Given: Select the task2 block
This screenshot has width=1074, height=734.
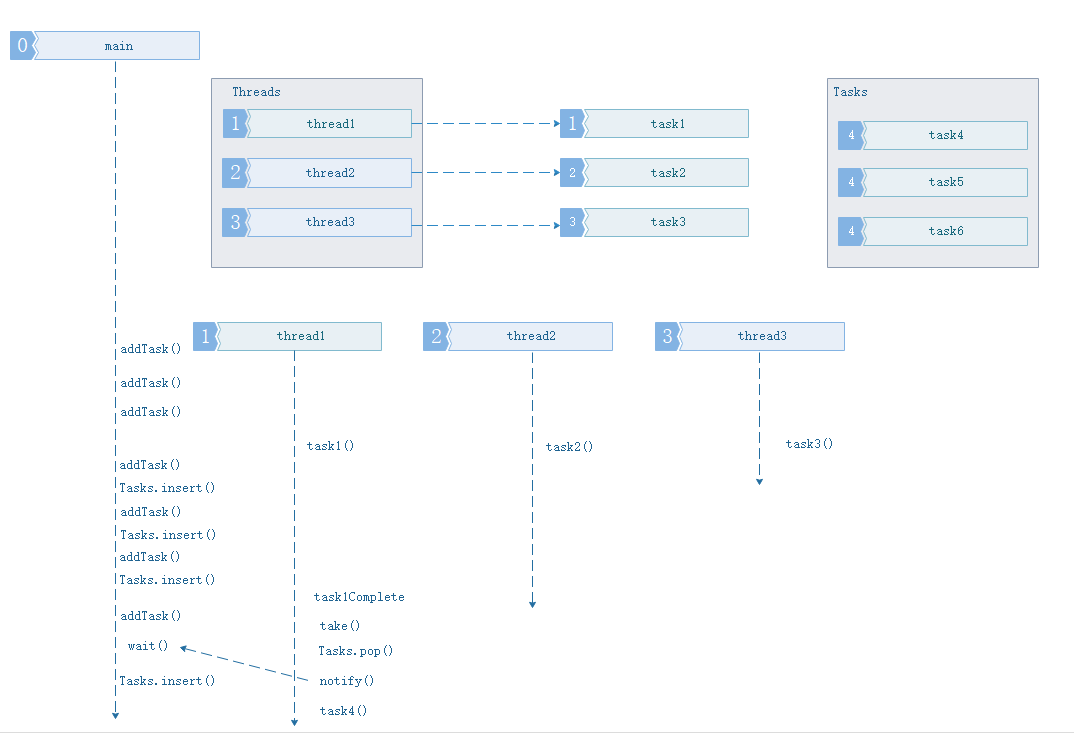Looking at the screenshot, I should 666,173.
